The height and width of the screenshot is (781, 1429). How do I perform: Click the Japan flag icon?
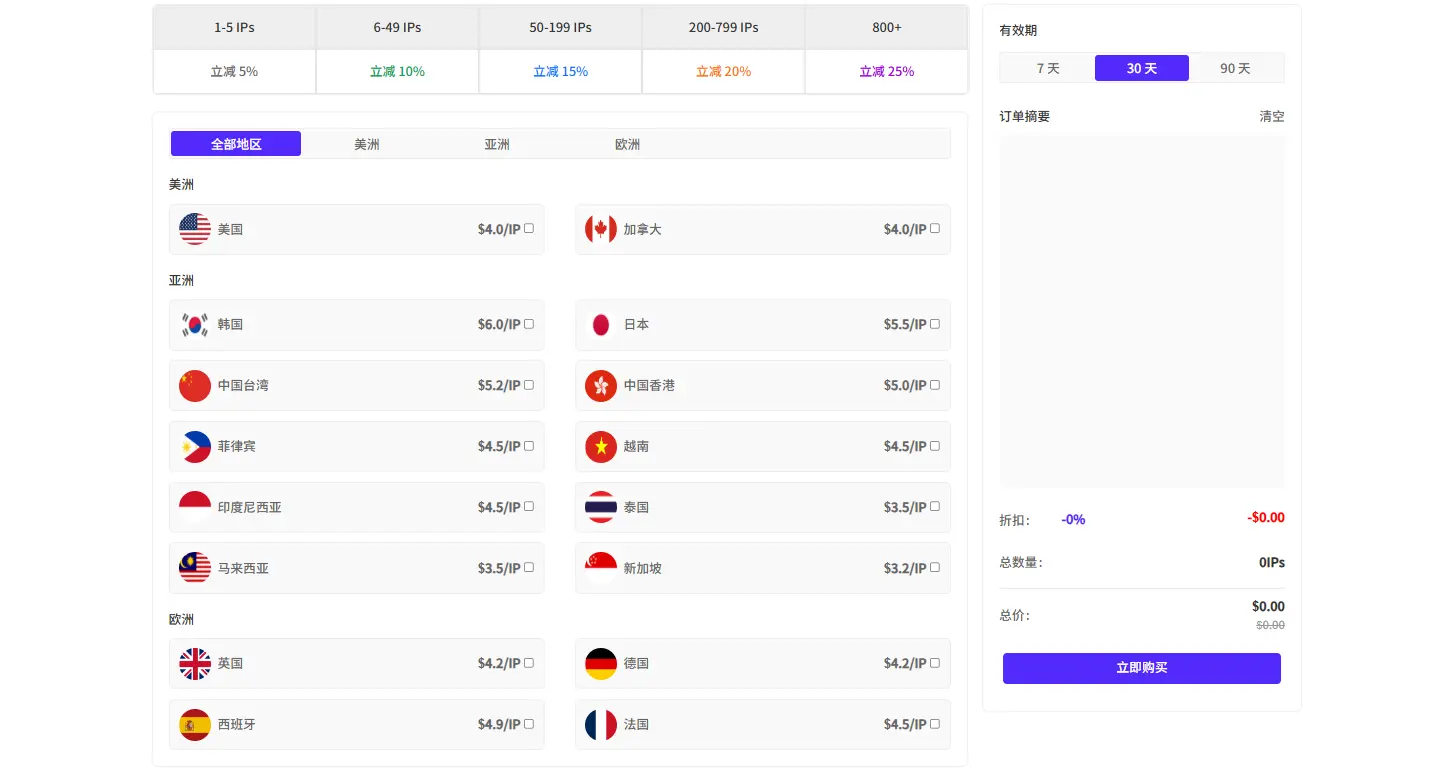point(601,324)
